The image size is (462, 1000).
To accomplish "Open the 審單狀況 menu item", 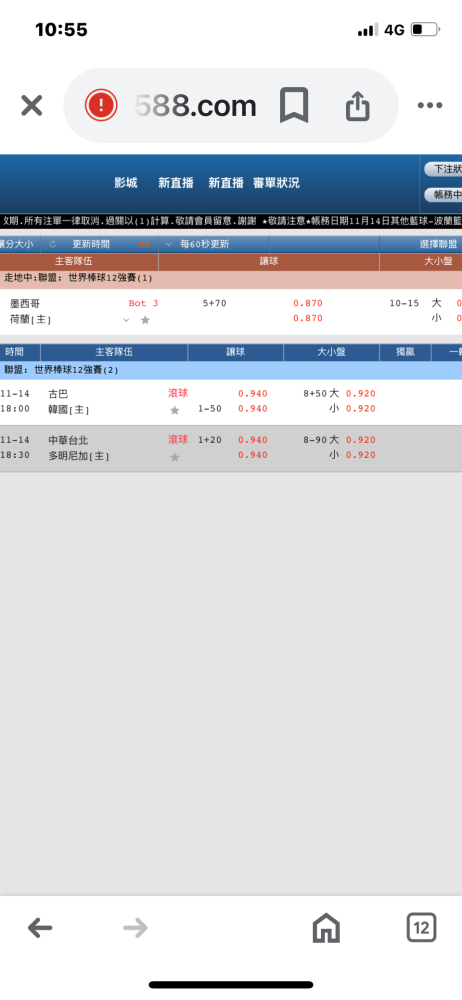I will point(276,183).
